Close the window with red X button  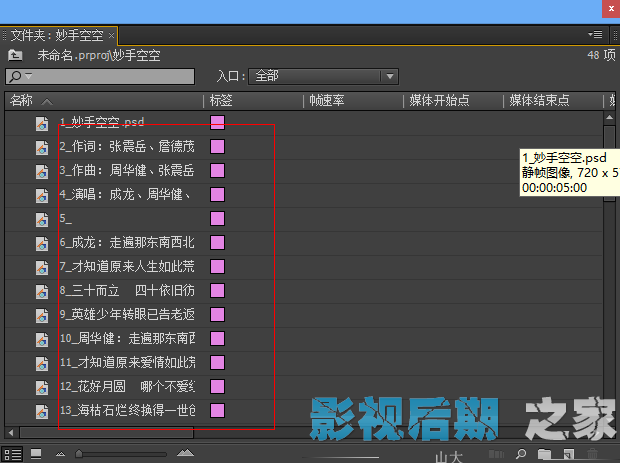pos(611,8)
